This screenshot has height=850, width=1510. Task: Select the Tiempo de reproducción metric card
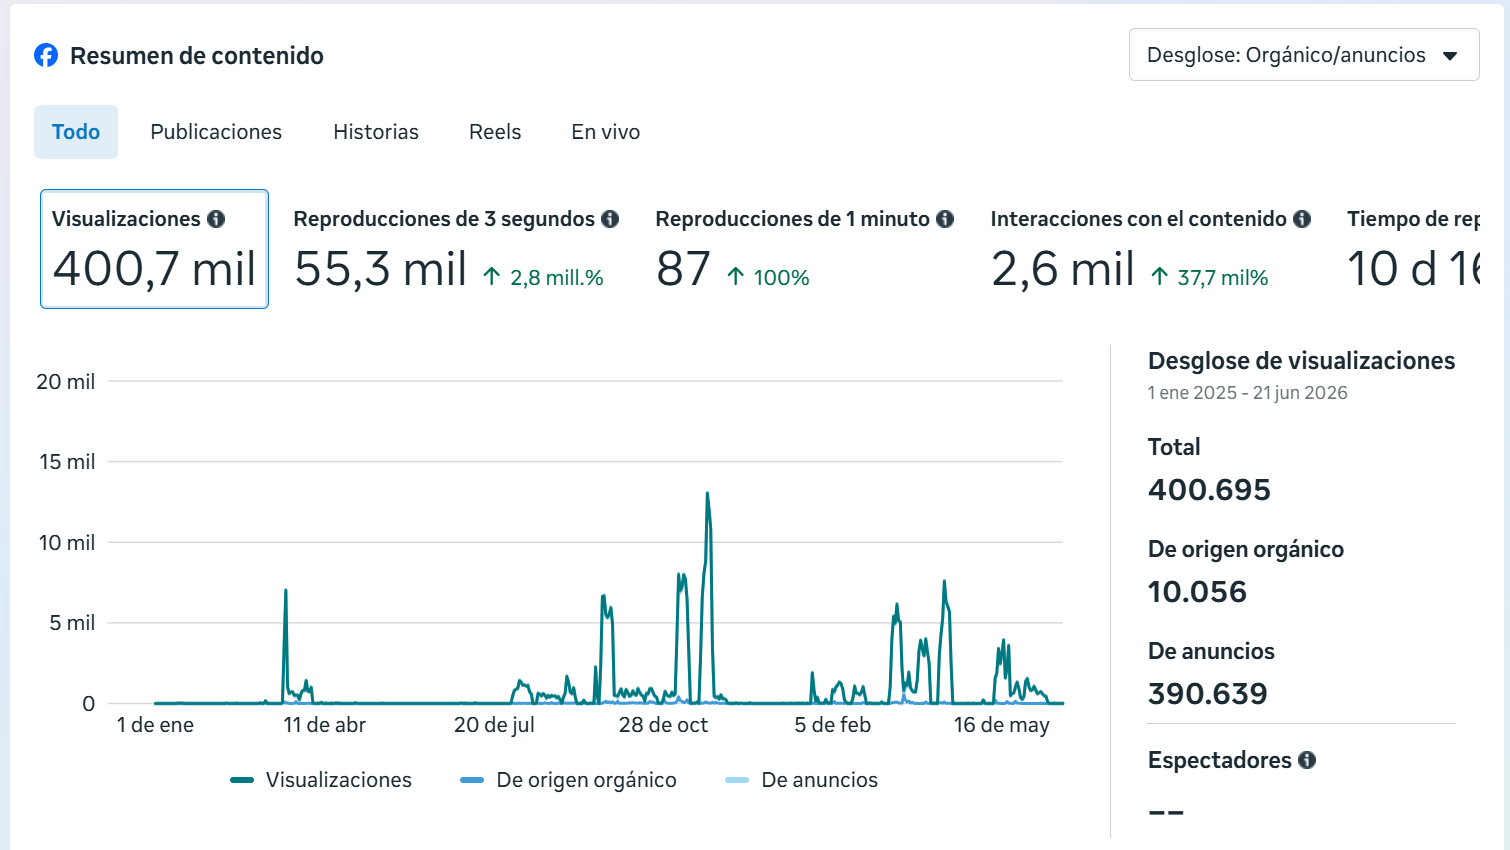click(x=1413, y=249)
